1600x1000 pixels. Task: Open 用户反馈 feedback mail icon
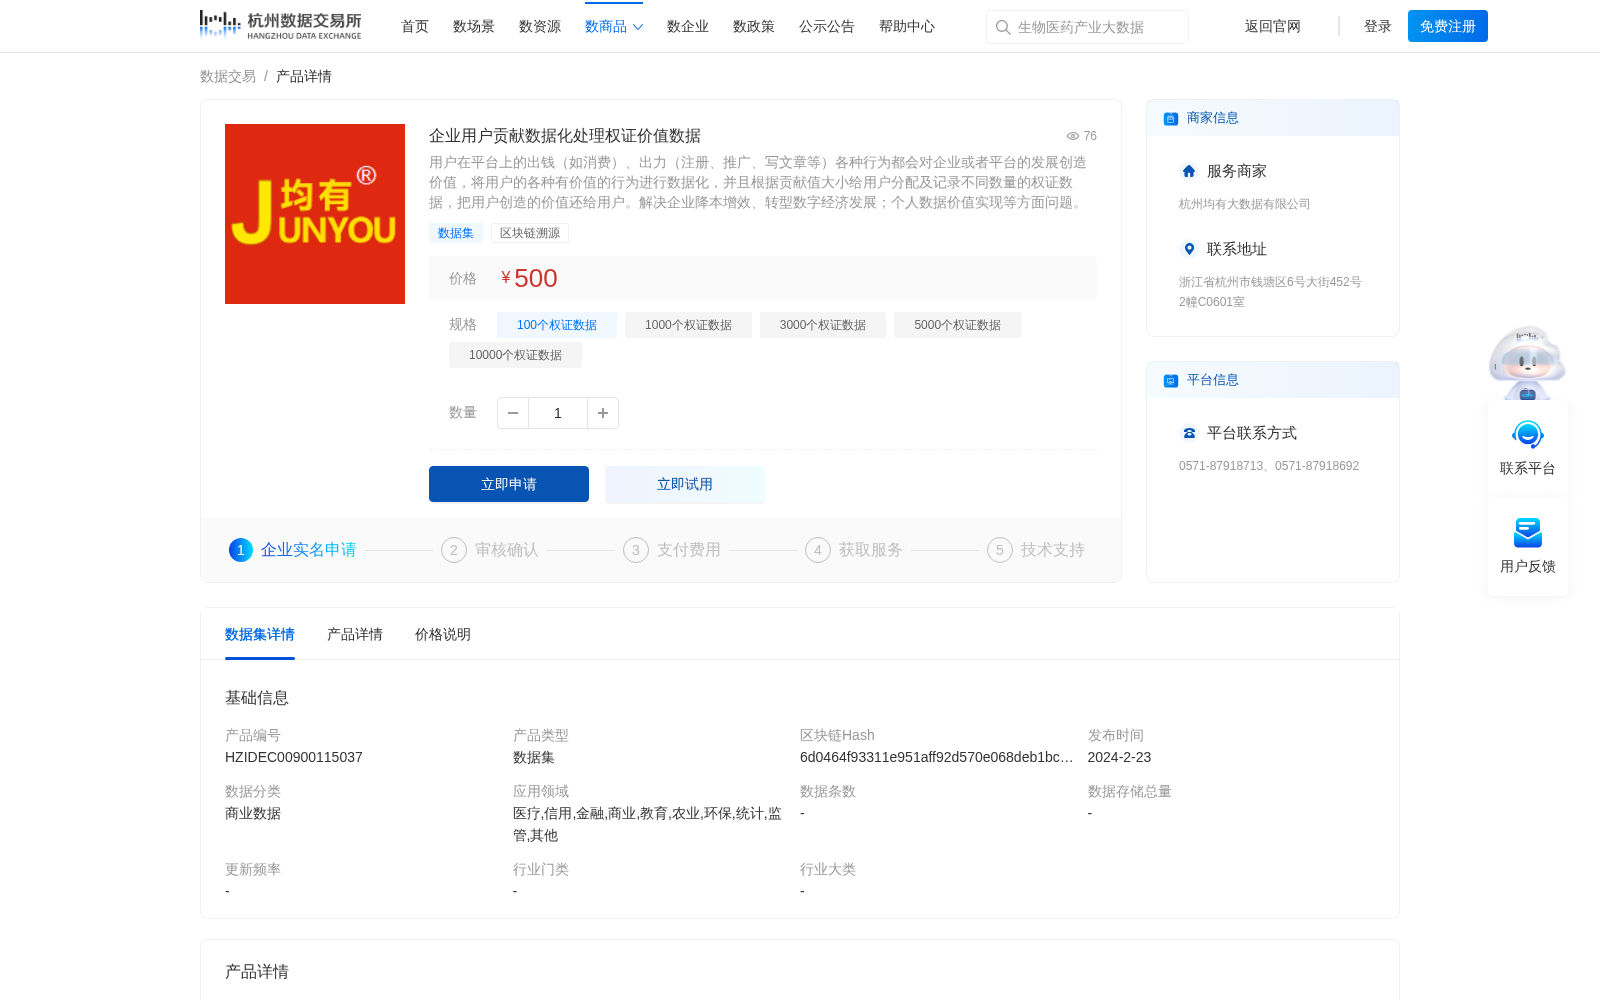point(1528,533)
